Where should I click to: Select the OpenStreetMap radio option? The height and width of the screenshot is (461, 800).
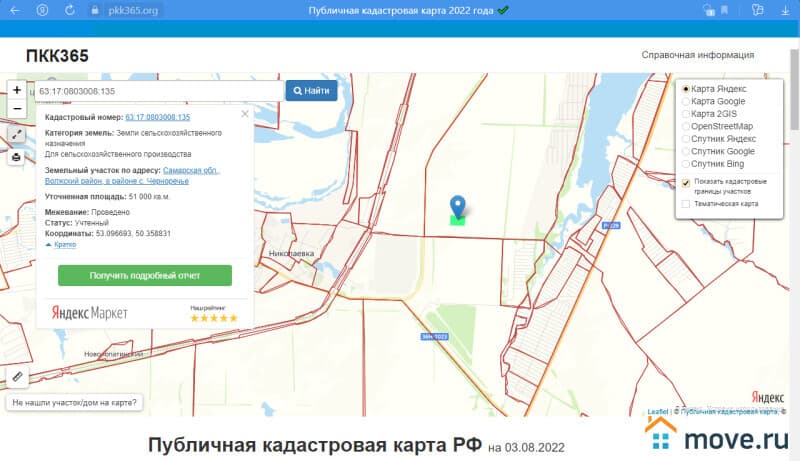[x=686, y=126]
